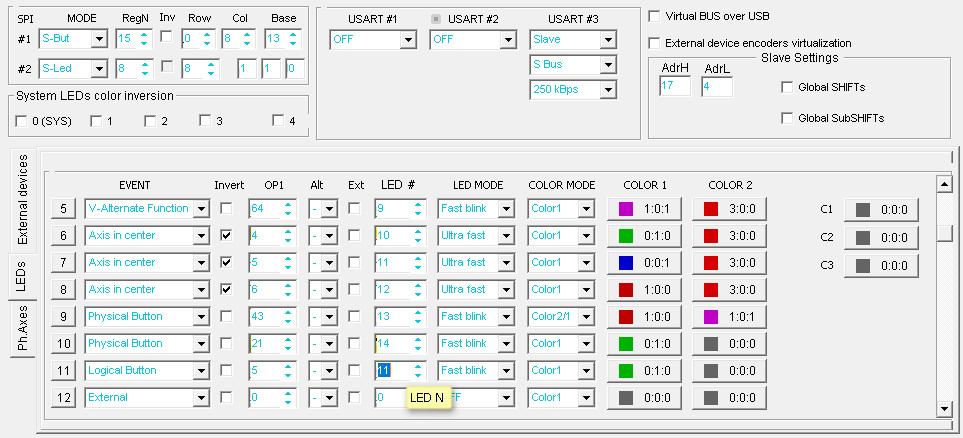Open the USART #1 OFF dropdown
This screenshot has height=438, width=963.
pyautogui.click(x=408, y=39)
